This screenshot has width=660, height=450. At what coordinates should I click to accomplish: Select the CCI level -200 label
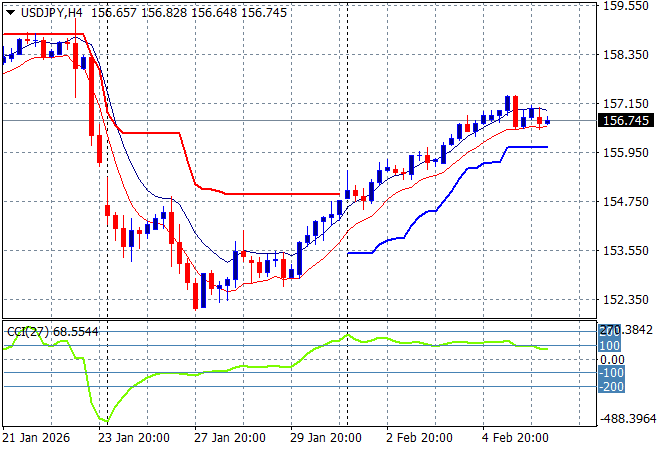611,386
